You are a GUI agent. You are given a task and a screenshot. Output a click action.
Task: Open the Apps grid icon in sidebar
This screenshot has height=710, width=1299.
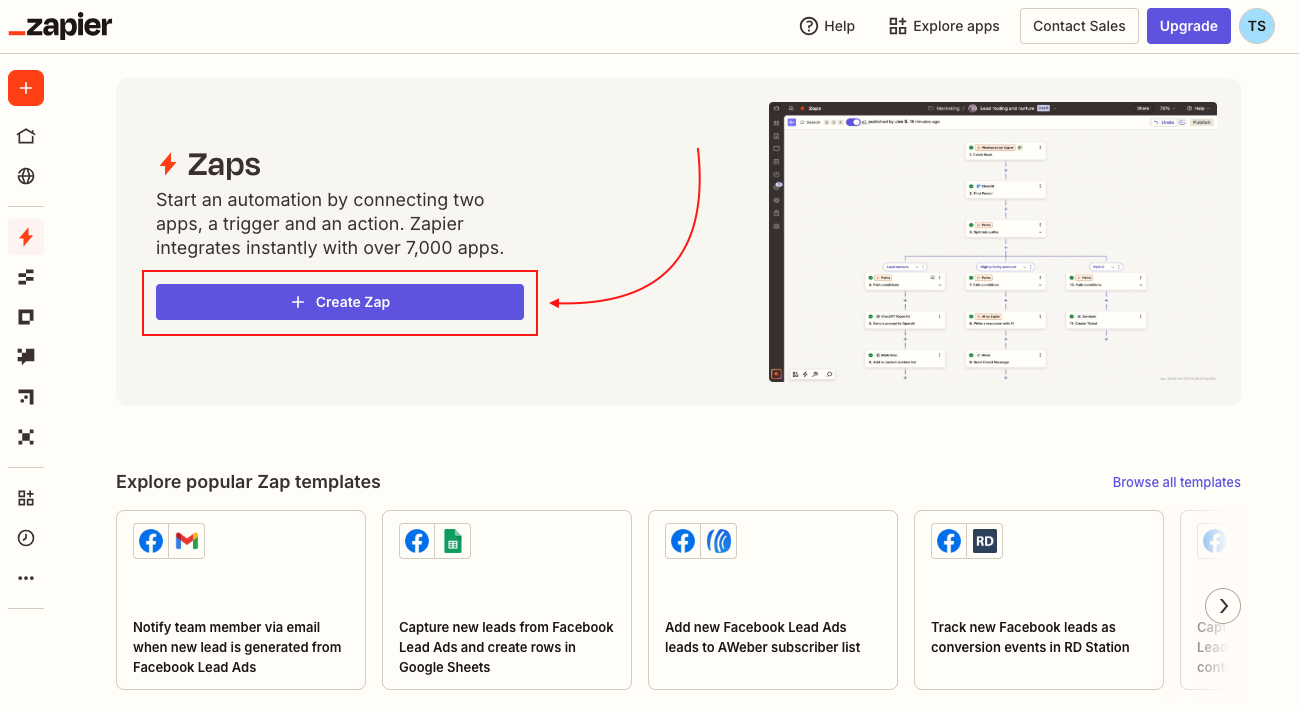tap(26, 498)
